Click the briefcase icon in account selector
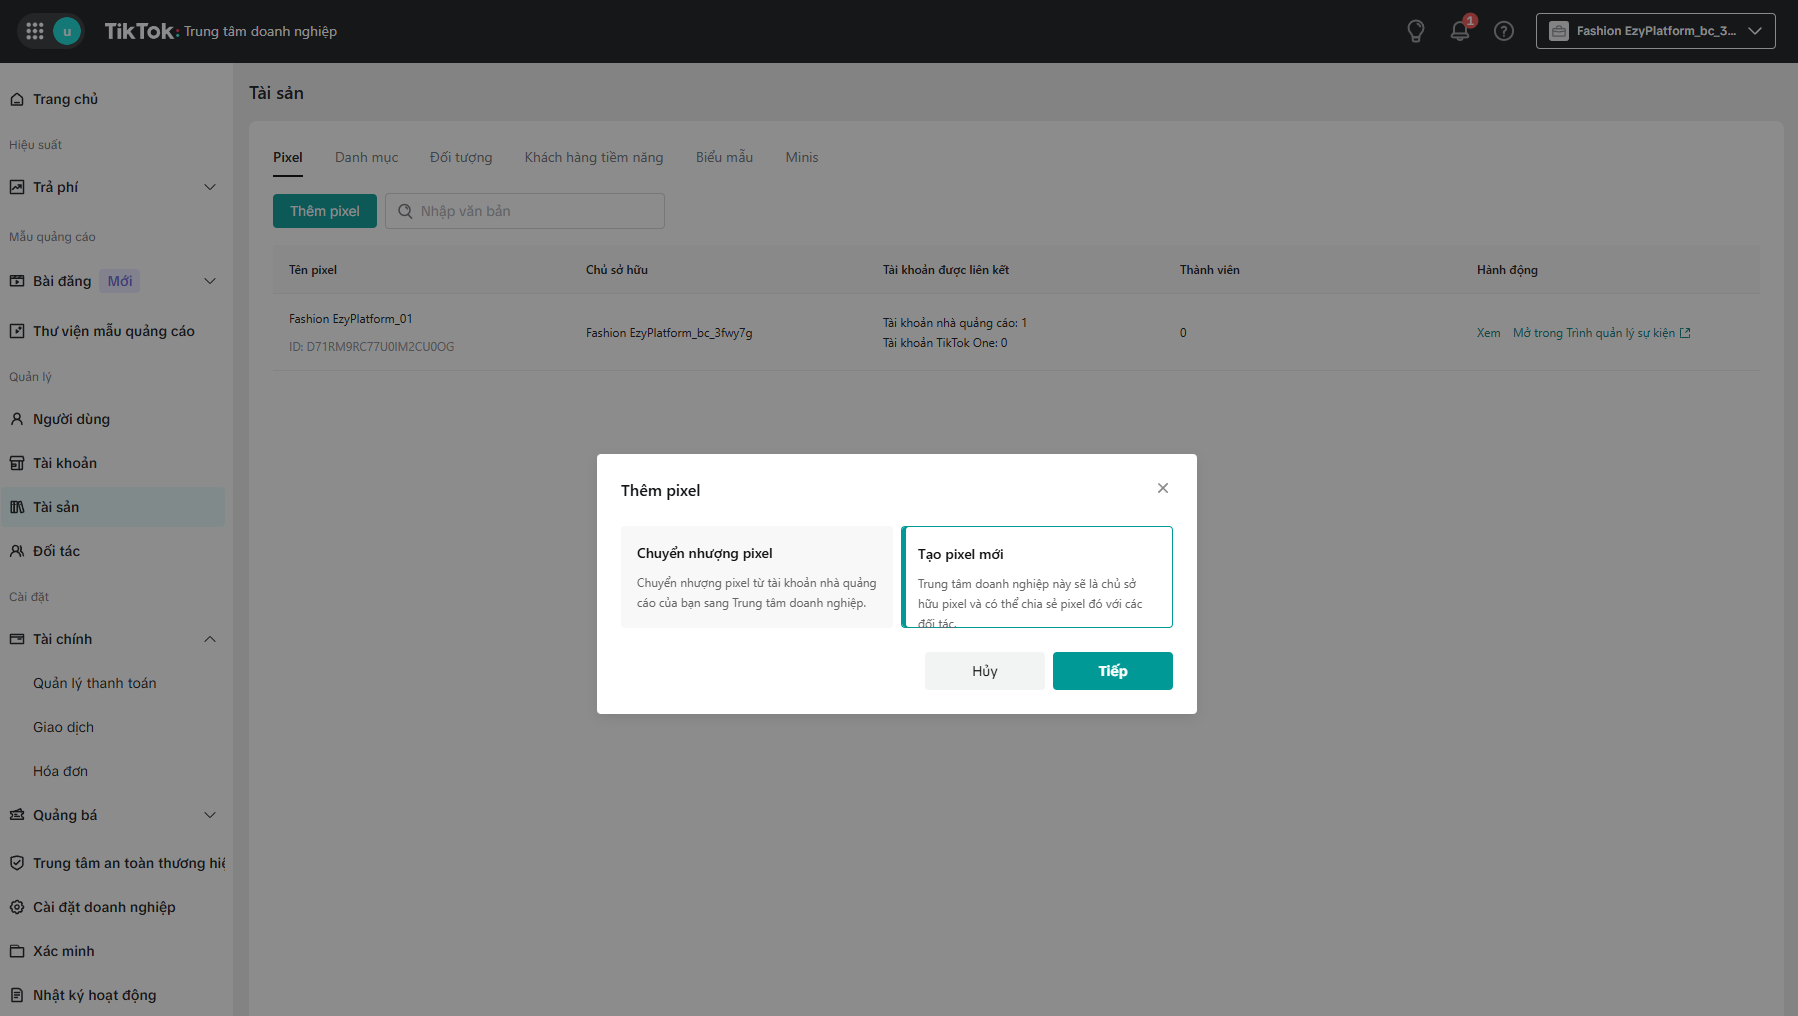 pos(1559,31)
